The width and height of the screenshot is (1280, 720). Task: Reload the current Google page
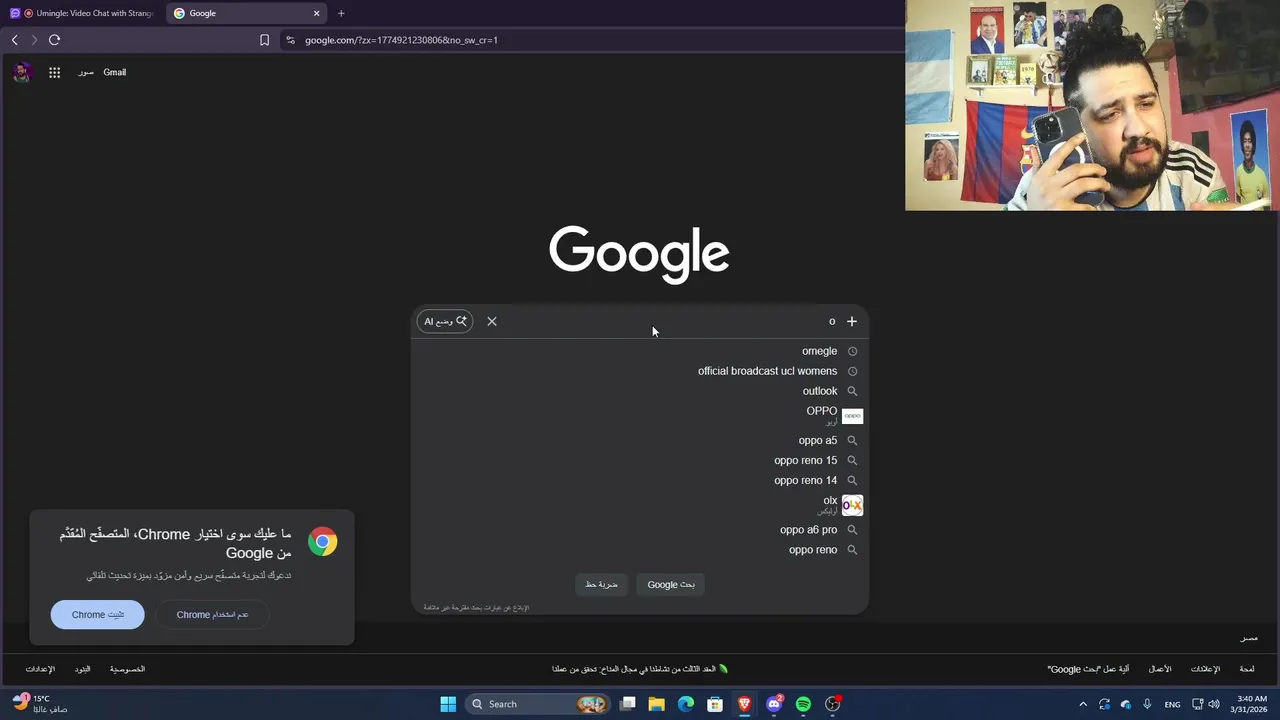(x=54, y=40)
